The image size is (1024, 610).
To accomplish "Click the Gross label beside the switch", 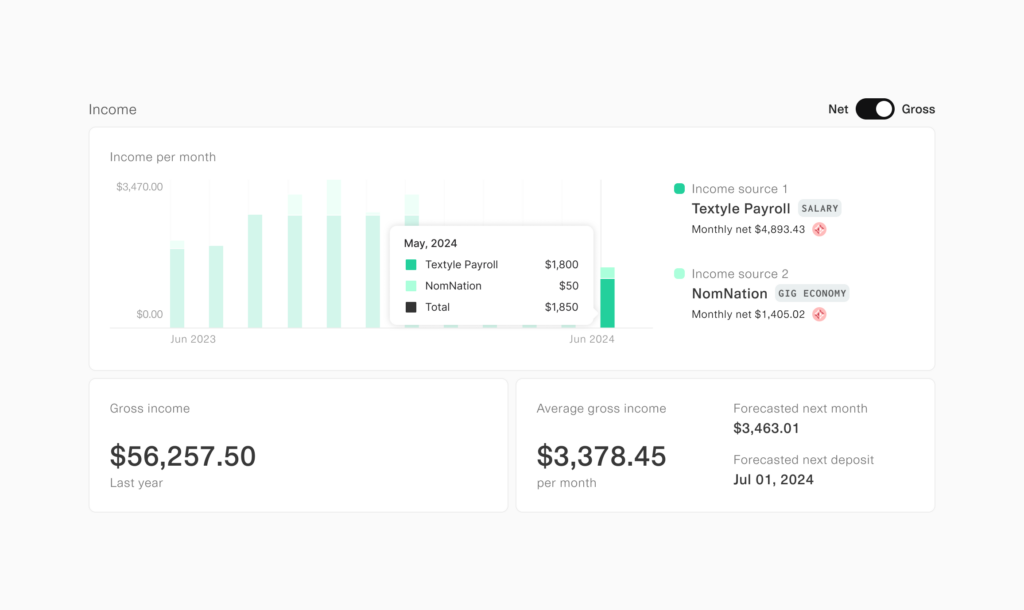I will point(918,109).
